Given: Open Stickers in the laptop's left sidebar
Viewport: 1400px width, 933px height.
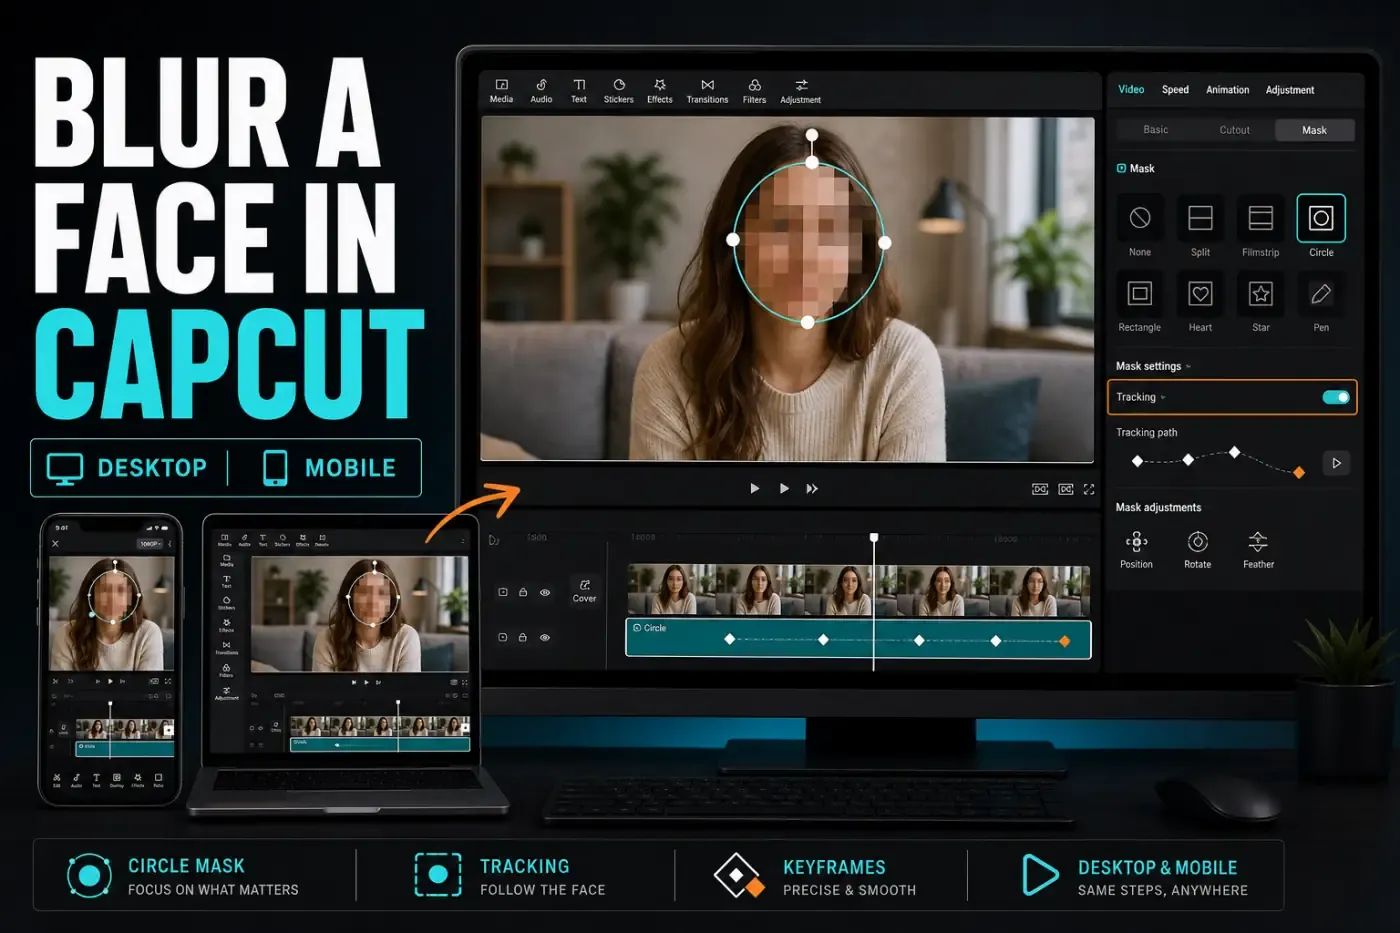Looking at the screenshot, I should [x=227, y=603].
